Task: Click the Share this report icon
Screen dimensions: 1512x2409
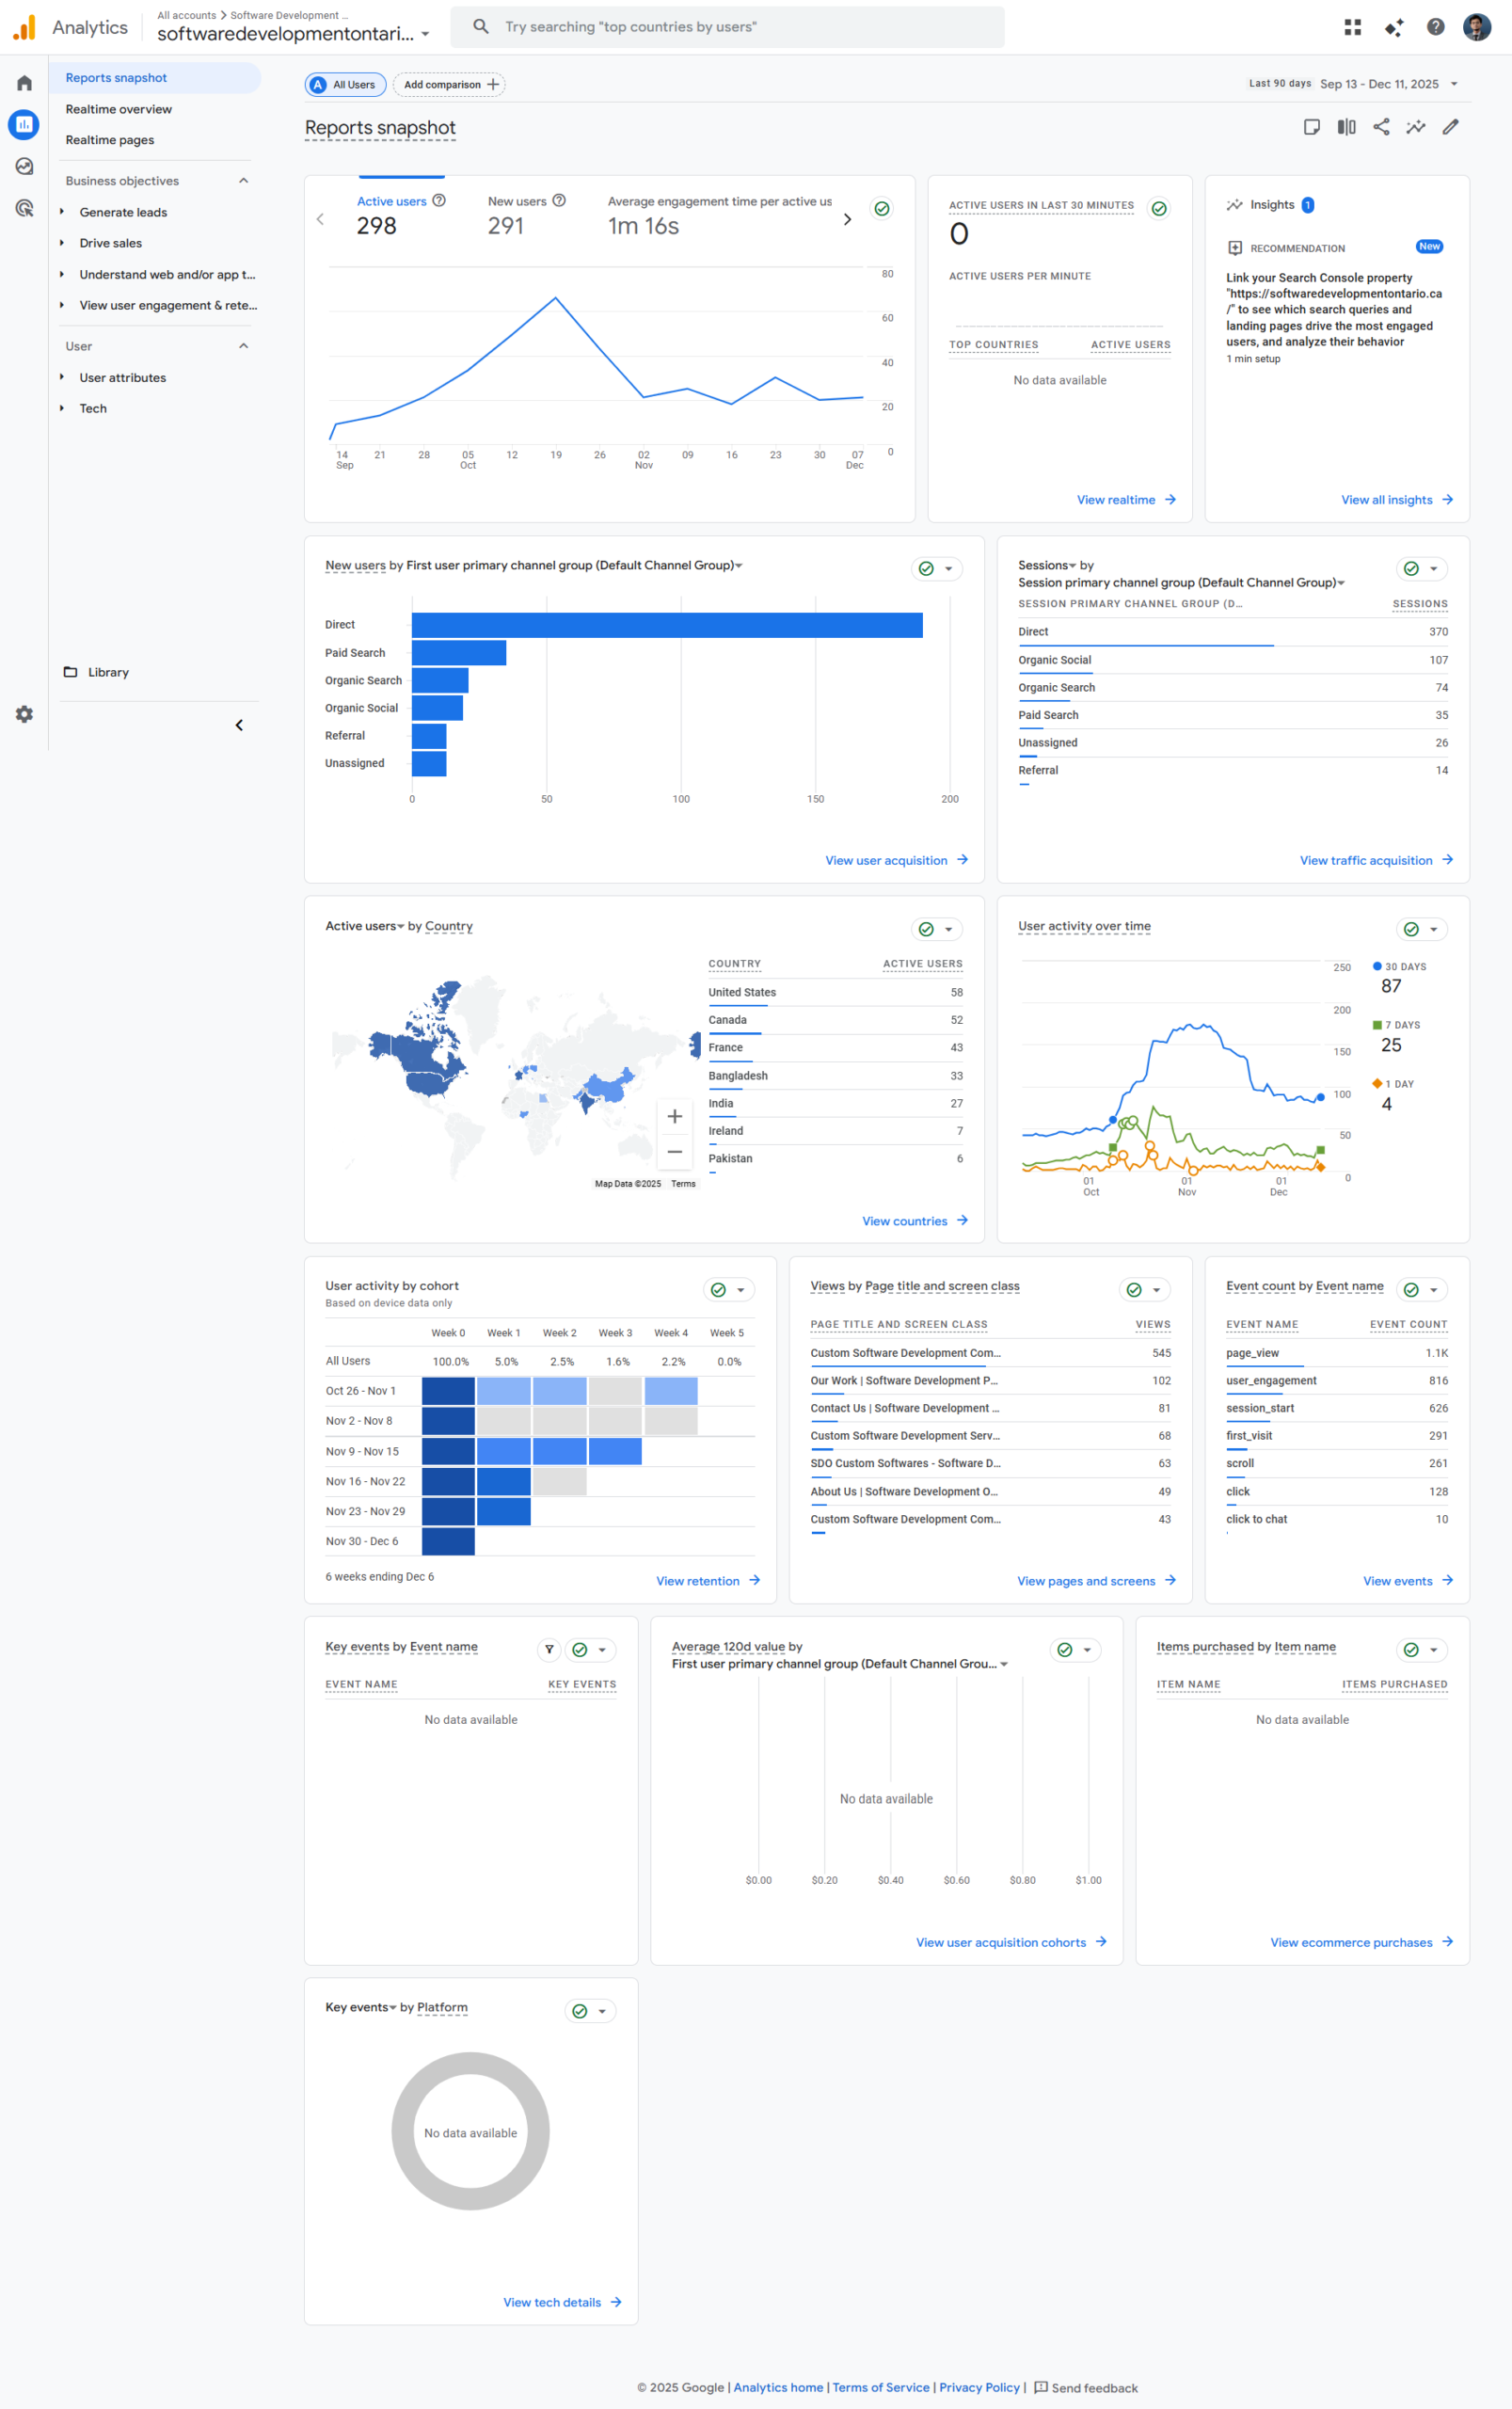Action: point(1381,127)
